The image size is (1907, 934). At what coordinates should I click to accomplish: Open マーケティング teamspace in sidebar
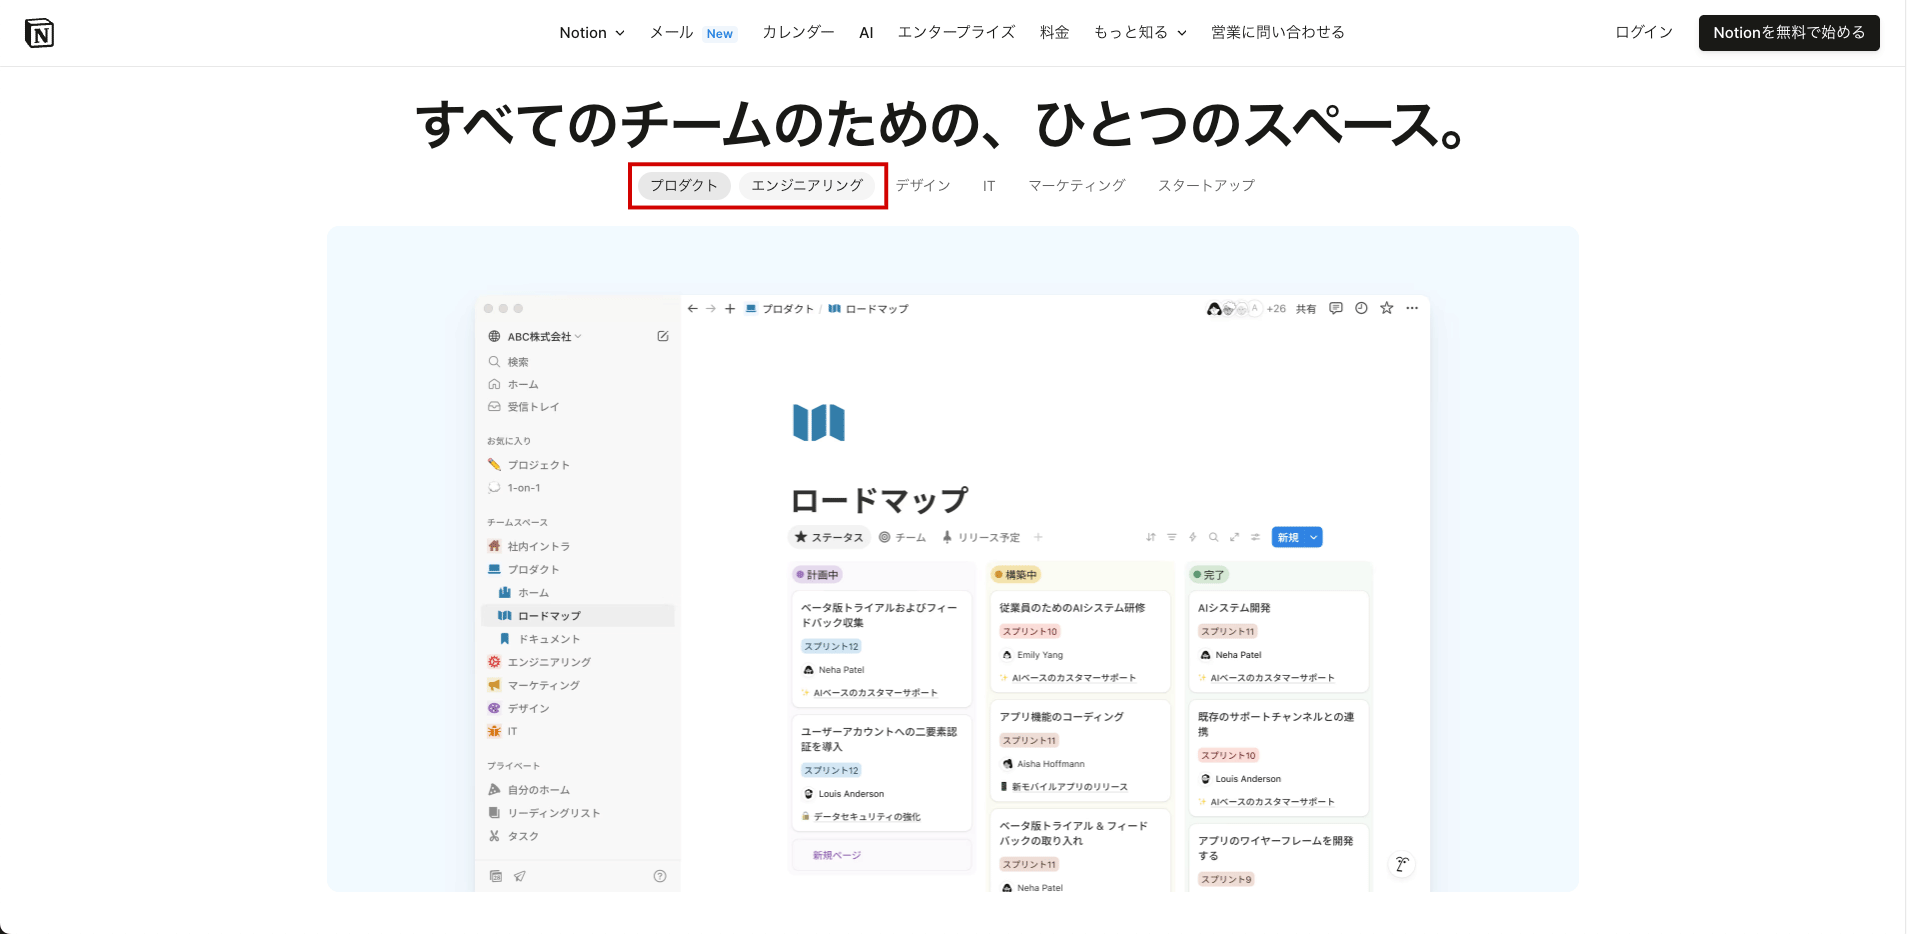[534, 685]
